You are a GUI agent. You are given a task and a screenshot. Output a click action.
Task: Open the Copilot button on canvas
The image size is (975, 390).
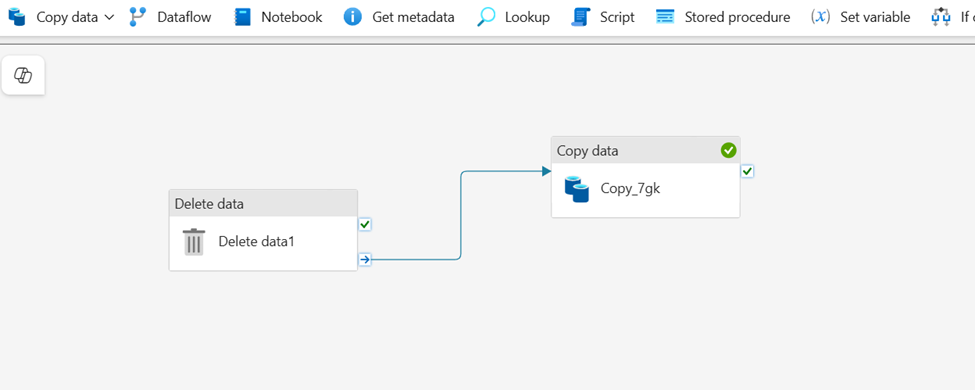coord(23,76)
